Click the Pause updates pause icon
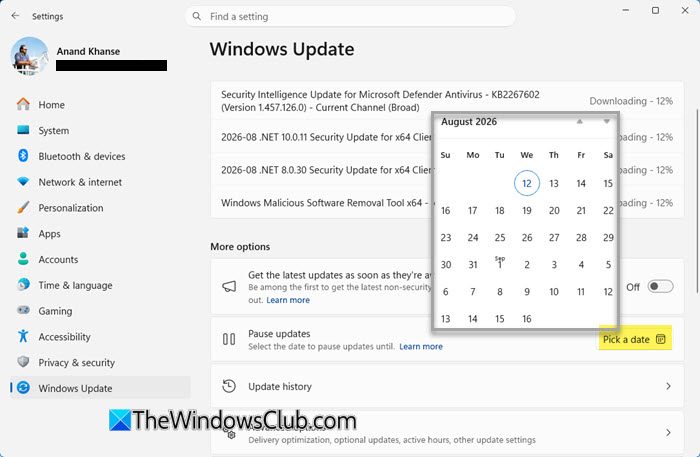700x457 pixels. point(229,339)
